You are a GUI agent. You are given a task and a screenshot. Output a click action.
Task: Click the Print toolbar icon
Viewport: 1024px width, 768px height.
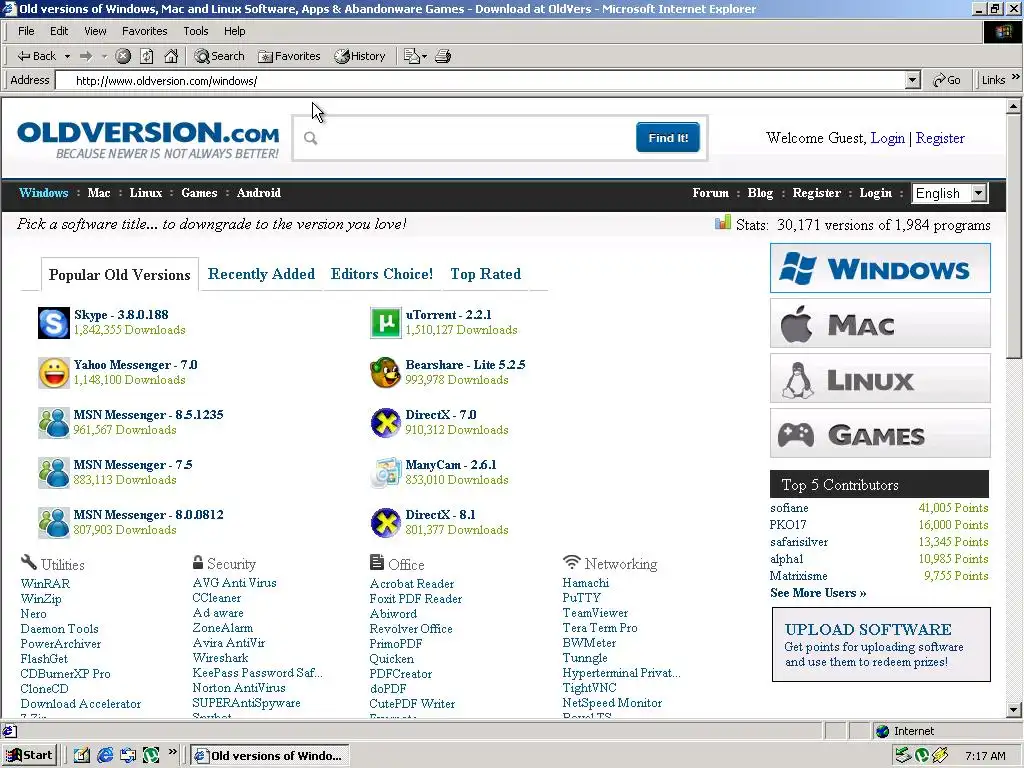[x=443, y=56]
